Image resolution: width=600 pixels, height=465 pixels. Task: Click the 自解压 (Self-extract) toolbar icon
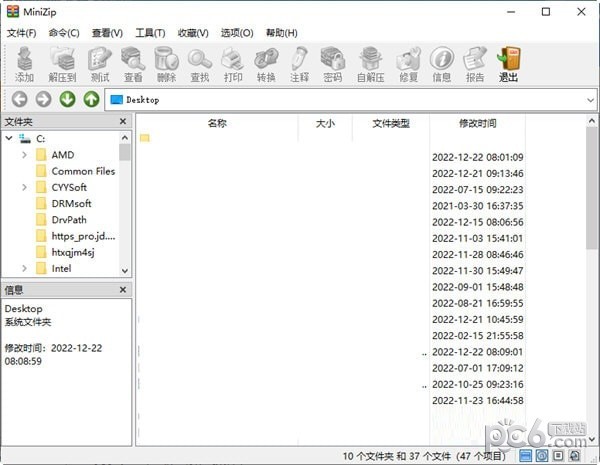coord(370,64)
